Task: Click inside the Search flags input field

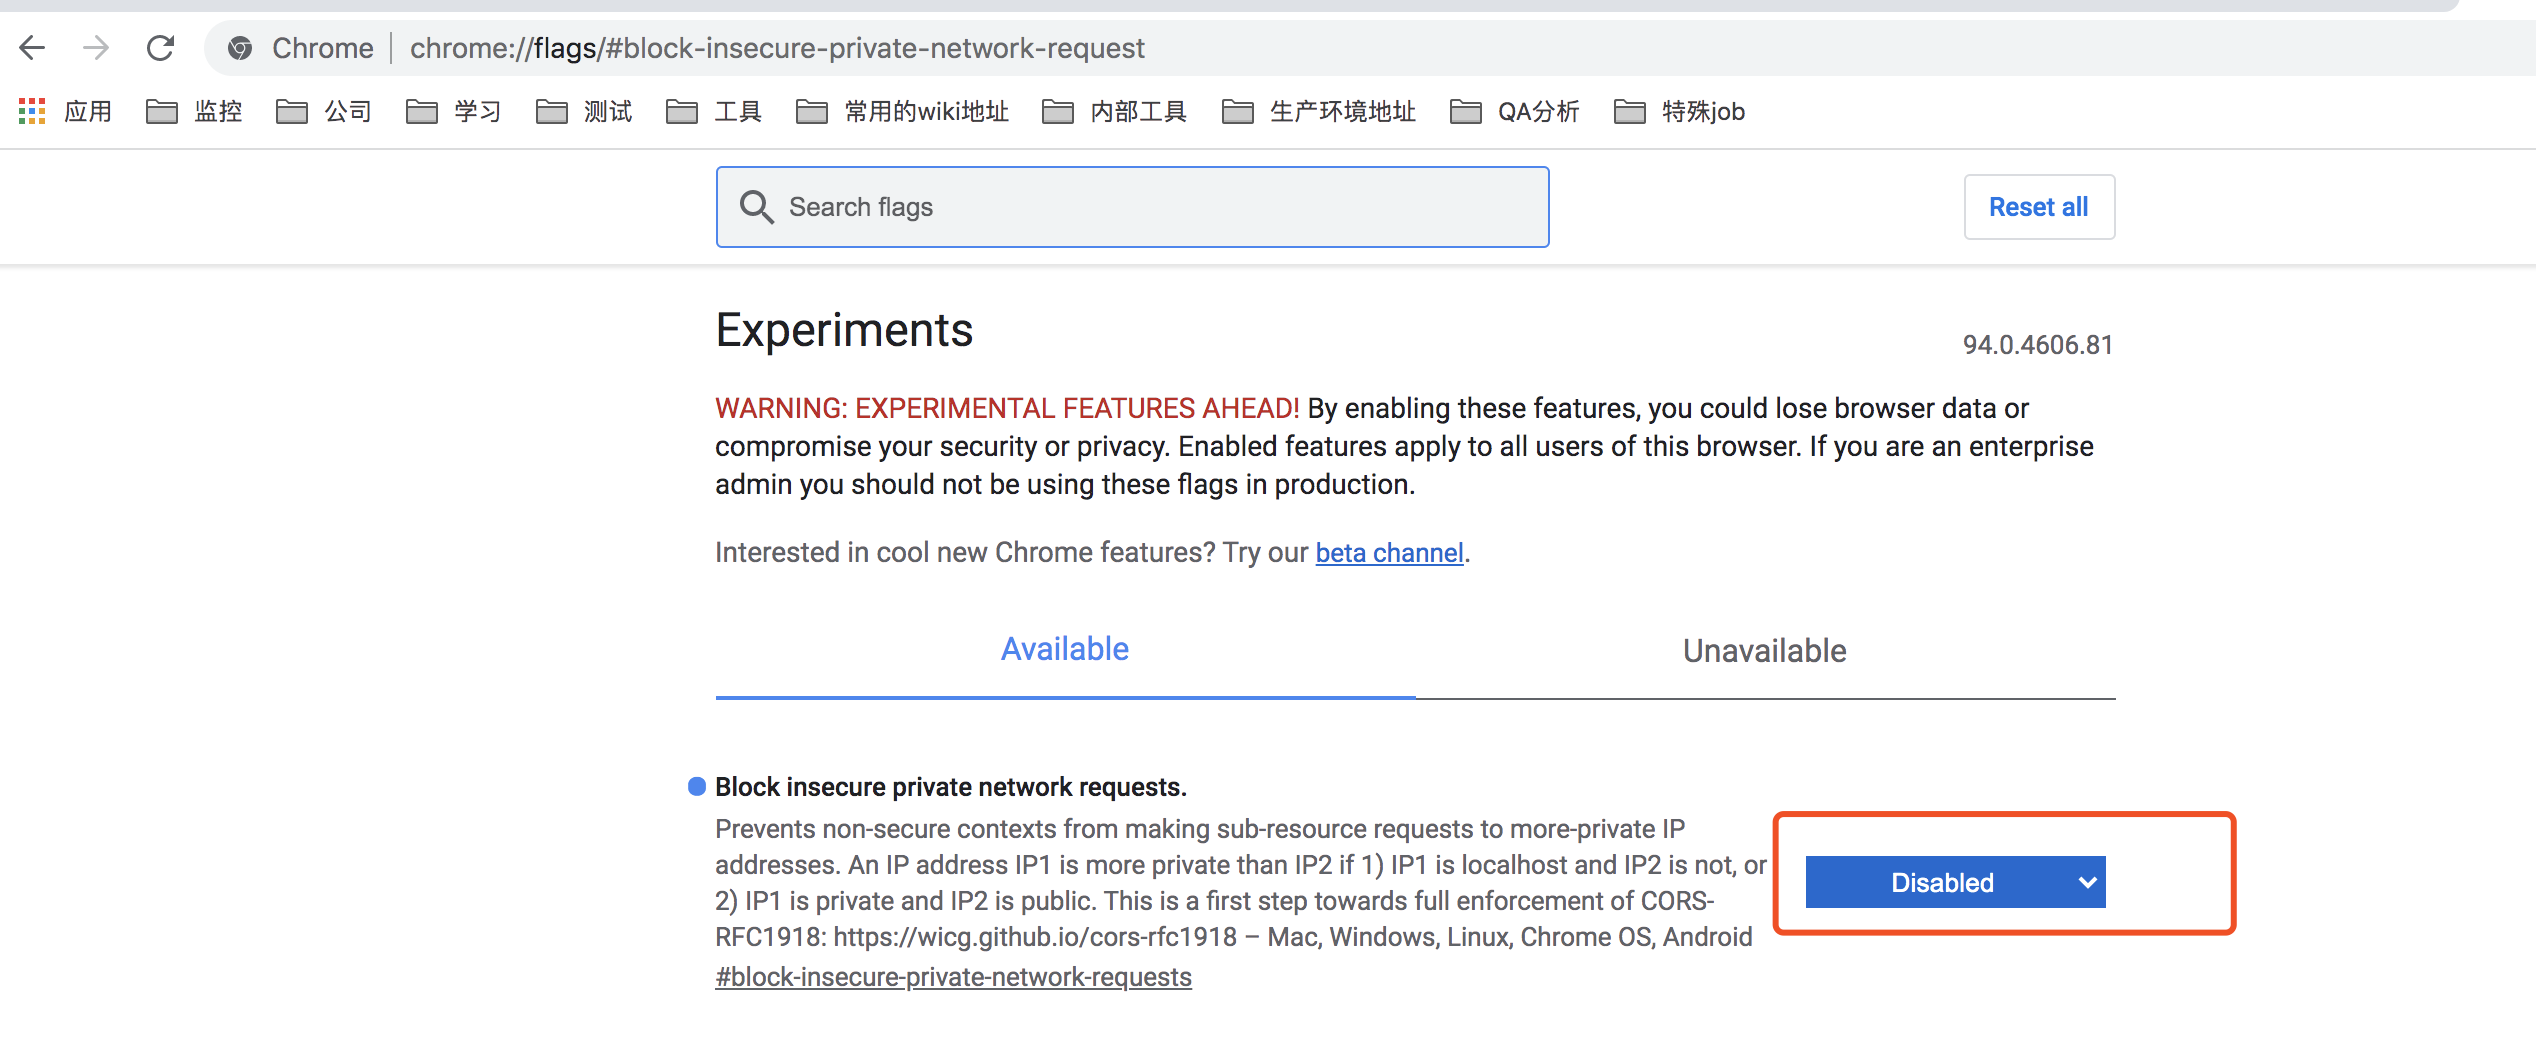Action: (1100, 206)
